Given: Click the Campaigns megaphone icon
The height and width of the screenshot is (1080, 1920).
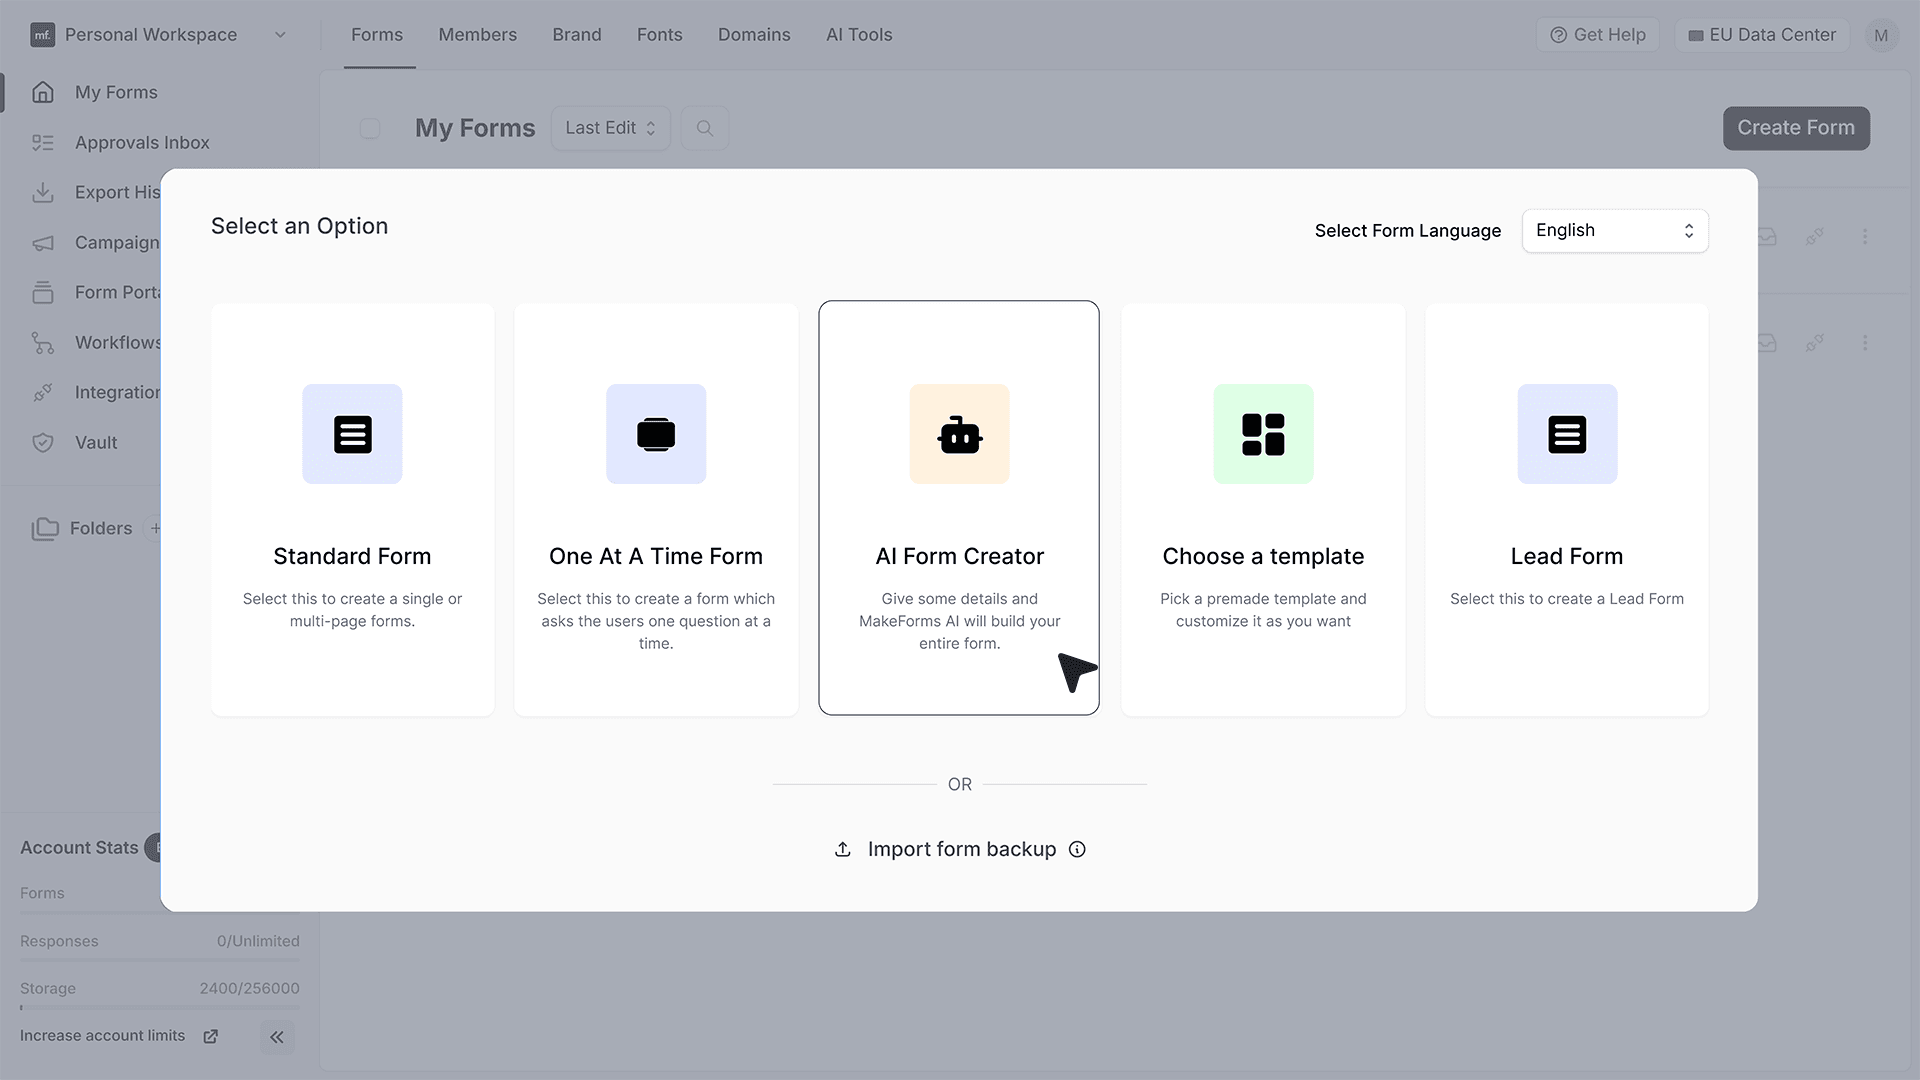Looking at the screenshot, I should [43, 242].
